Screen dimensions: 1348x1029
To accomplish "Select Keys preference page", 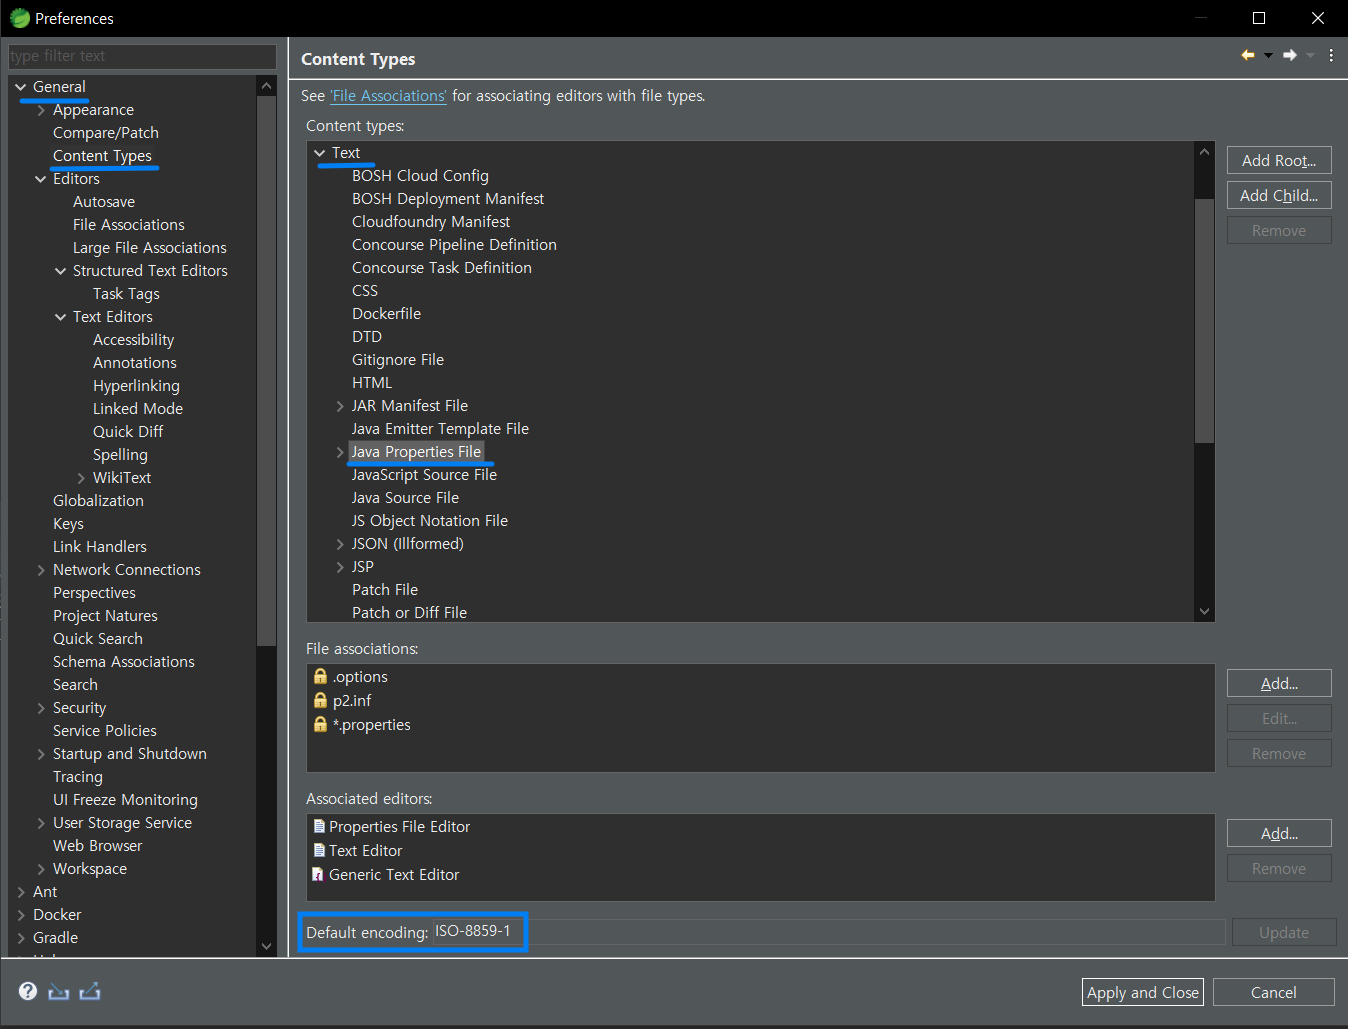I will pyautogui.click(x=68, y=524).
